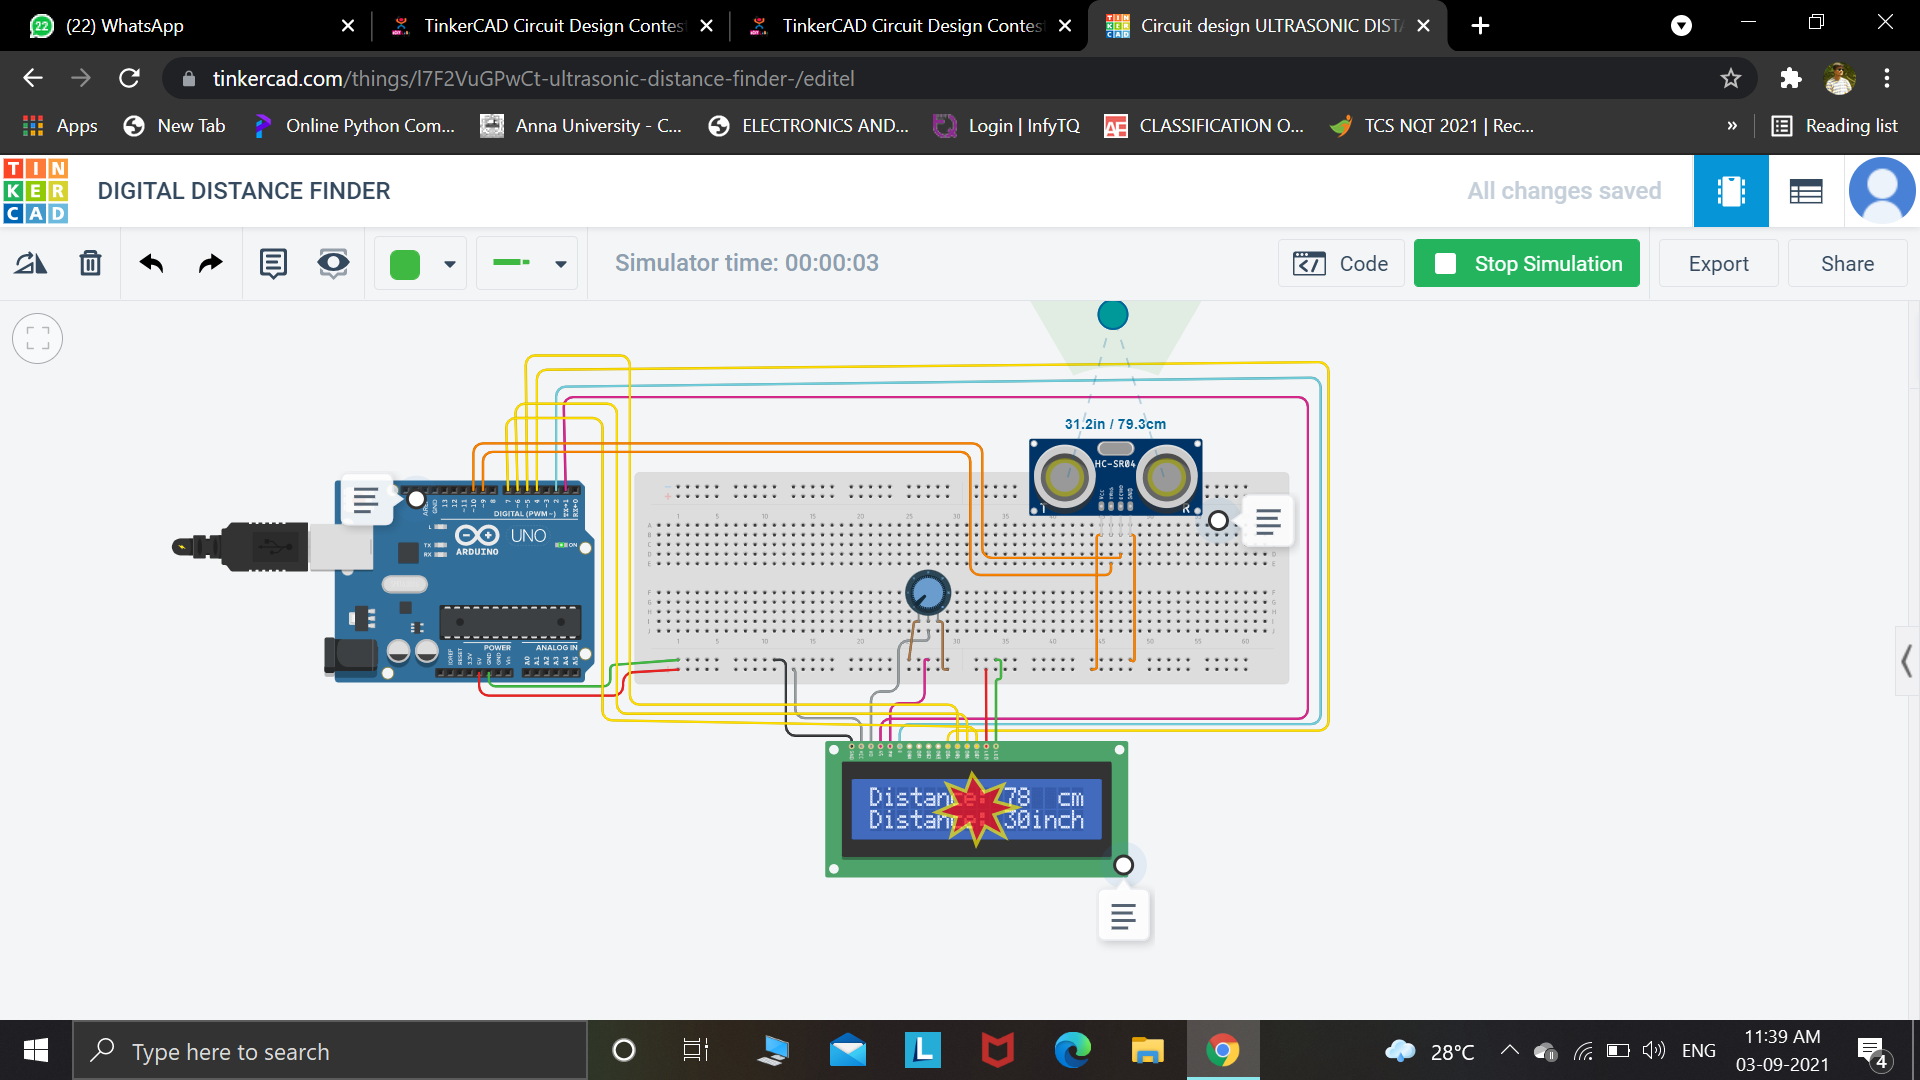Screen dimensions: 1920x1080
Task: Open Microsoft Edge from taskbar
Action: coord(1073,1050)
